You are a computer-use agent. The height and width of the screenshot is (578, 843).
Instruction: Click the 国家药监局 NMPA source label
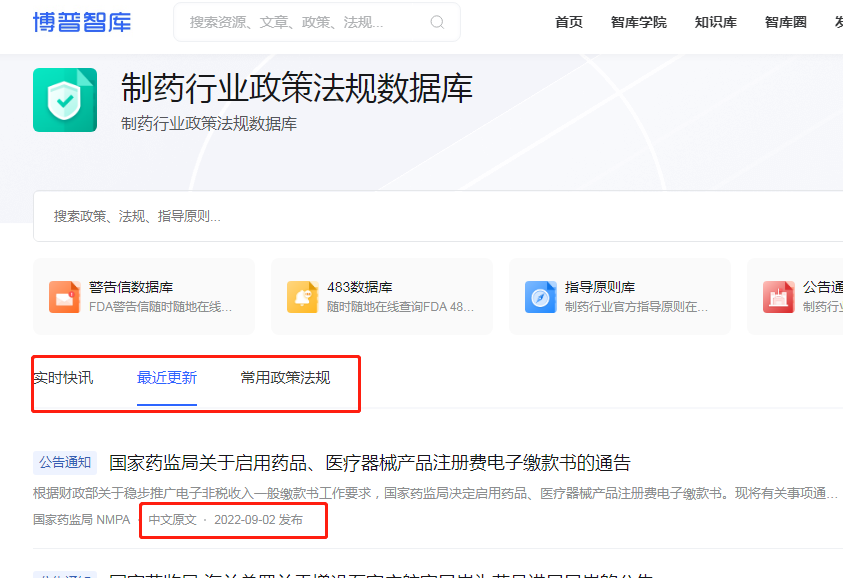point(82,520)
